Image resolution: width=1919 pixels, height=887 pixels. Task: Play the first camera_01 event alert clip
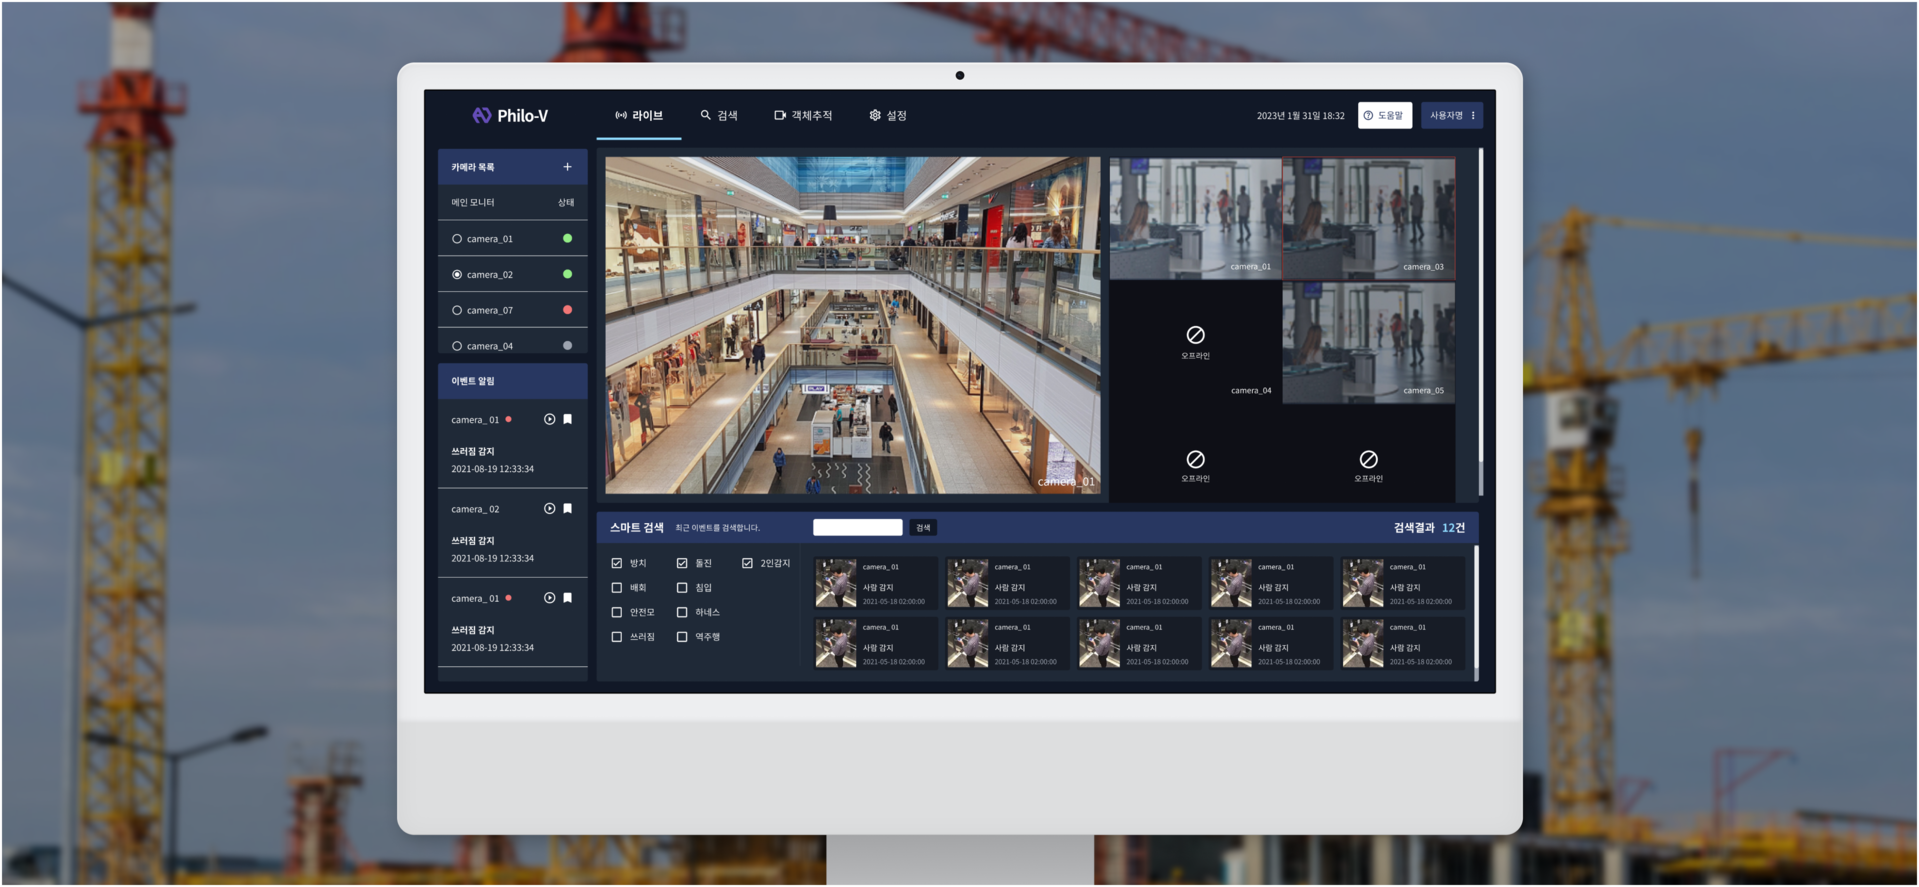coord(549,420)
